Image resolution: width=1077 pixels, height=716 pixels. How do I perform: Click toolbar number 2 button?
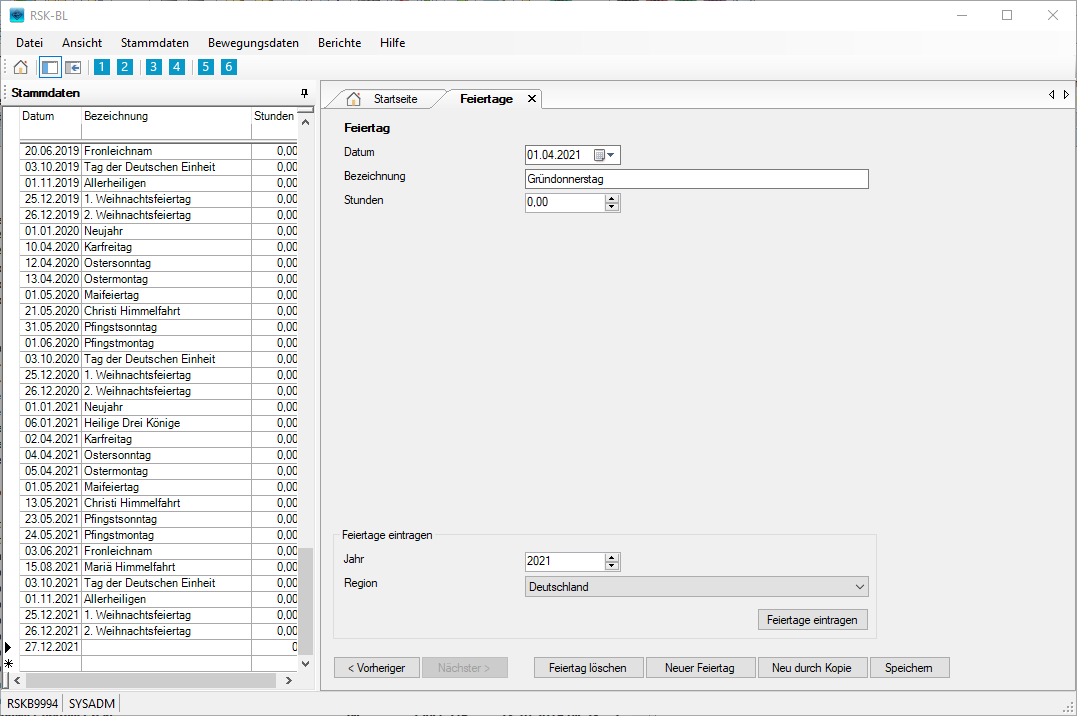pos(124,67)
